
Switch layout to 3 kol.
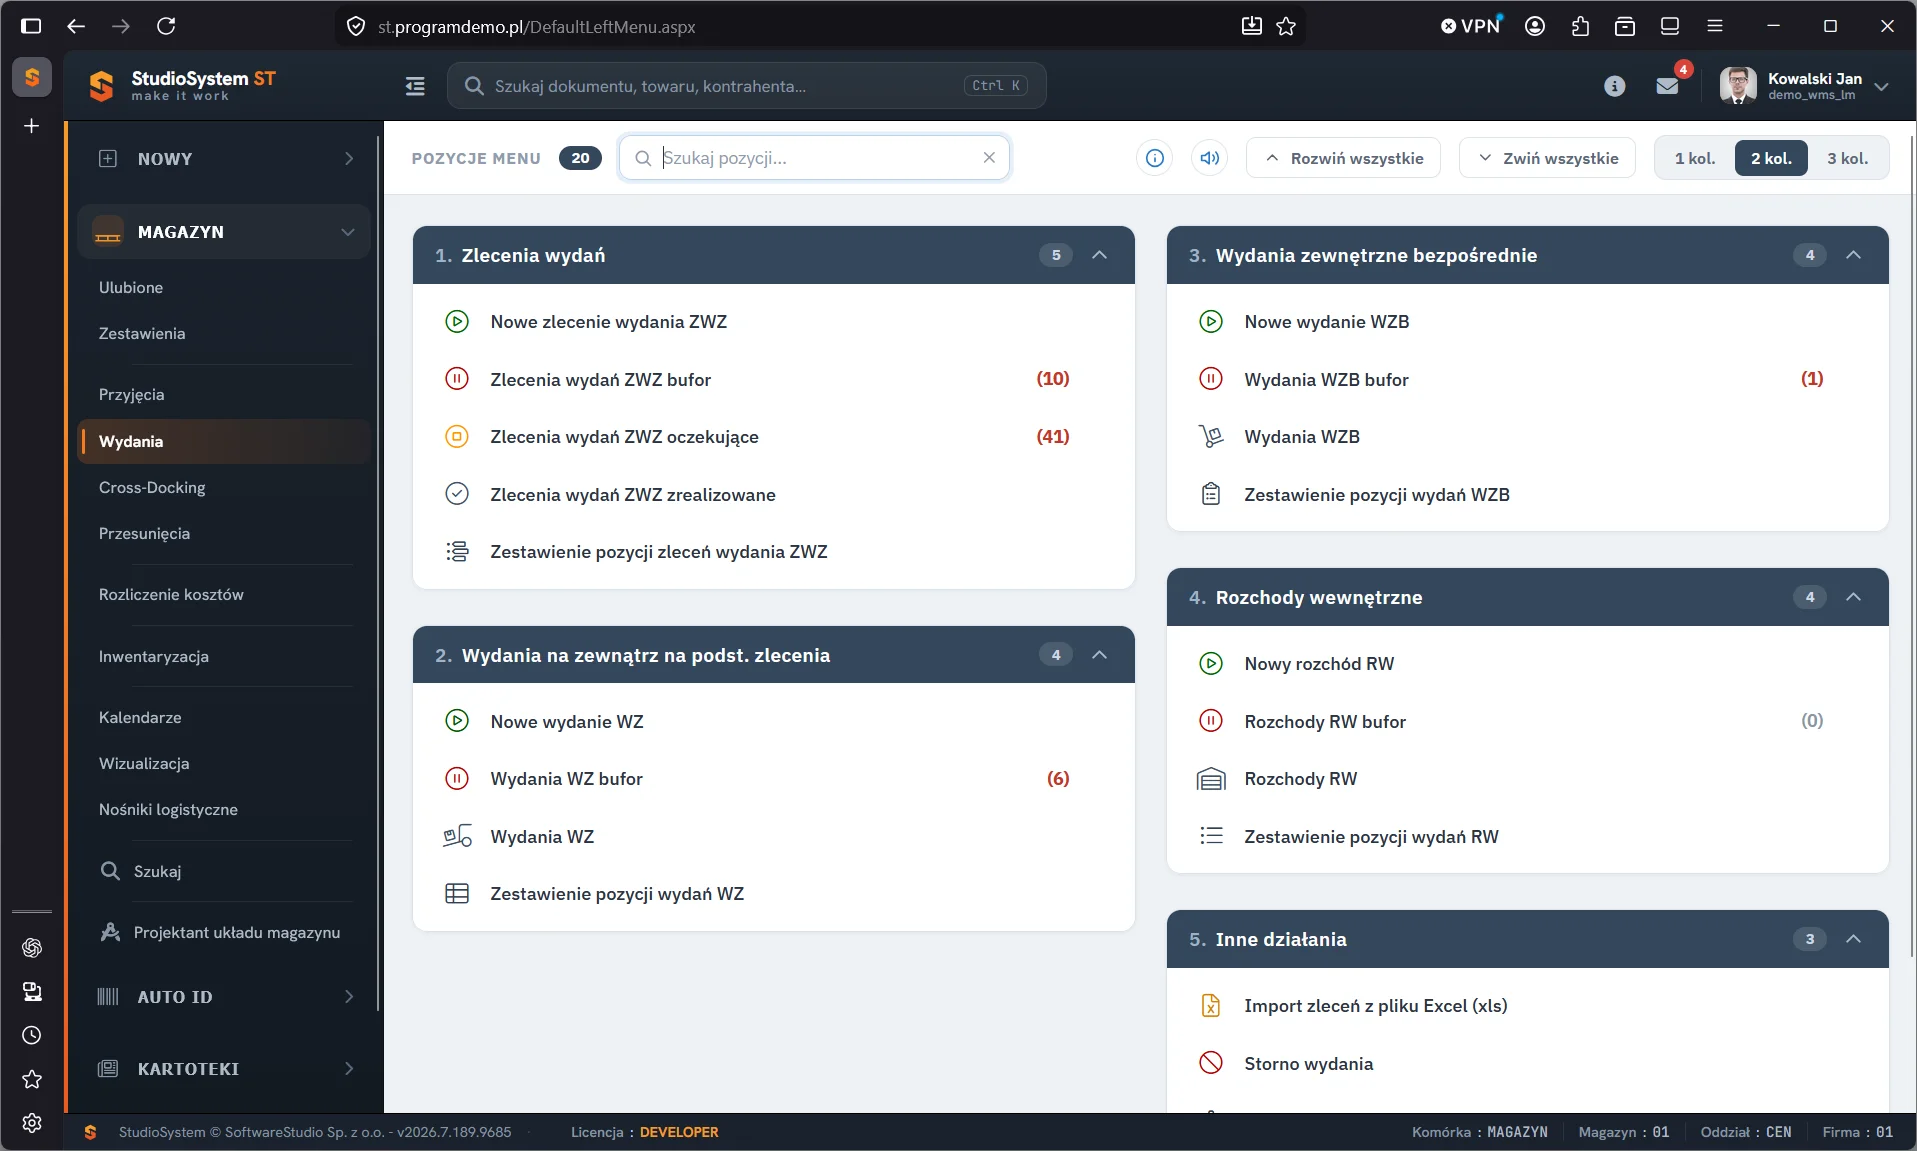point(1847,158)
